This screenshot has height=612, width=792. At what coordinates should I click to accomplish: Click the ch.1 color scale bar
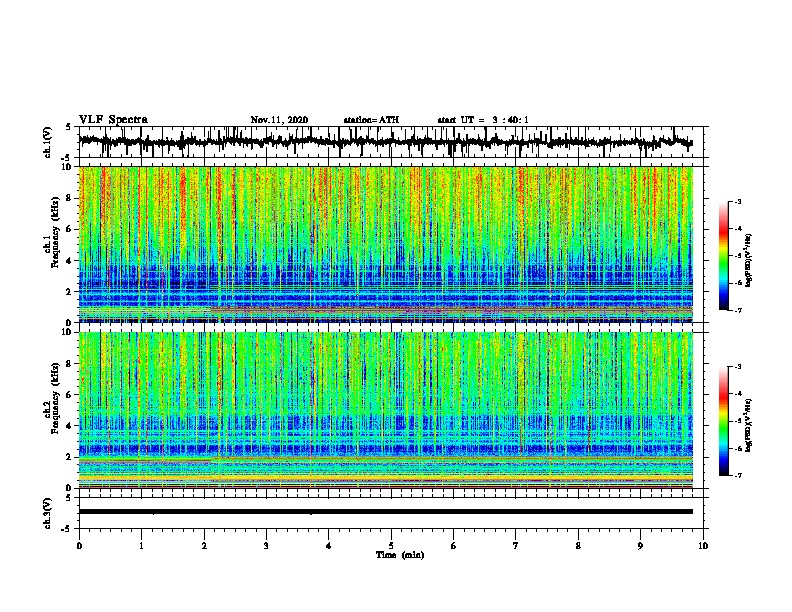click(x=723, y=256)
